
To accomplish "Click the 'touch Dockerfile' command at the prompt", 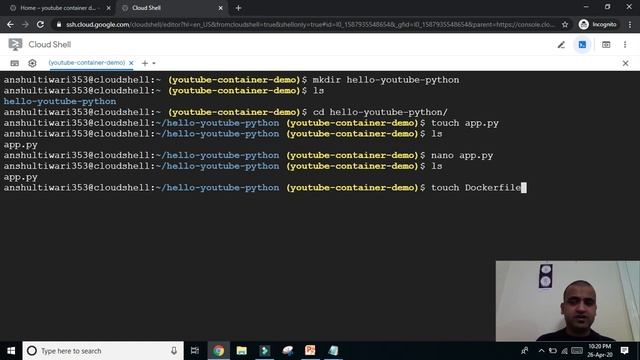I will 476,187.
